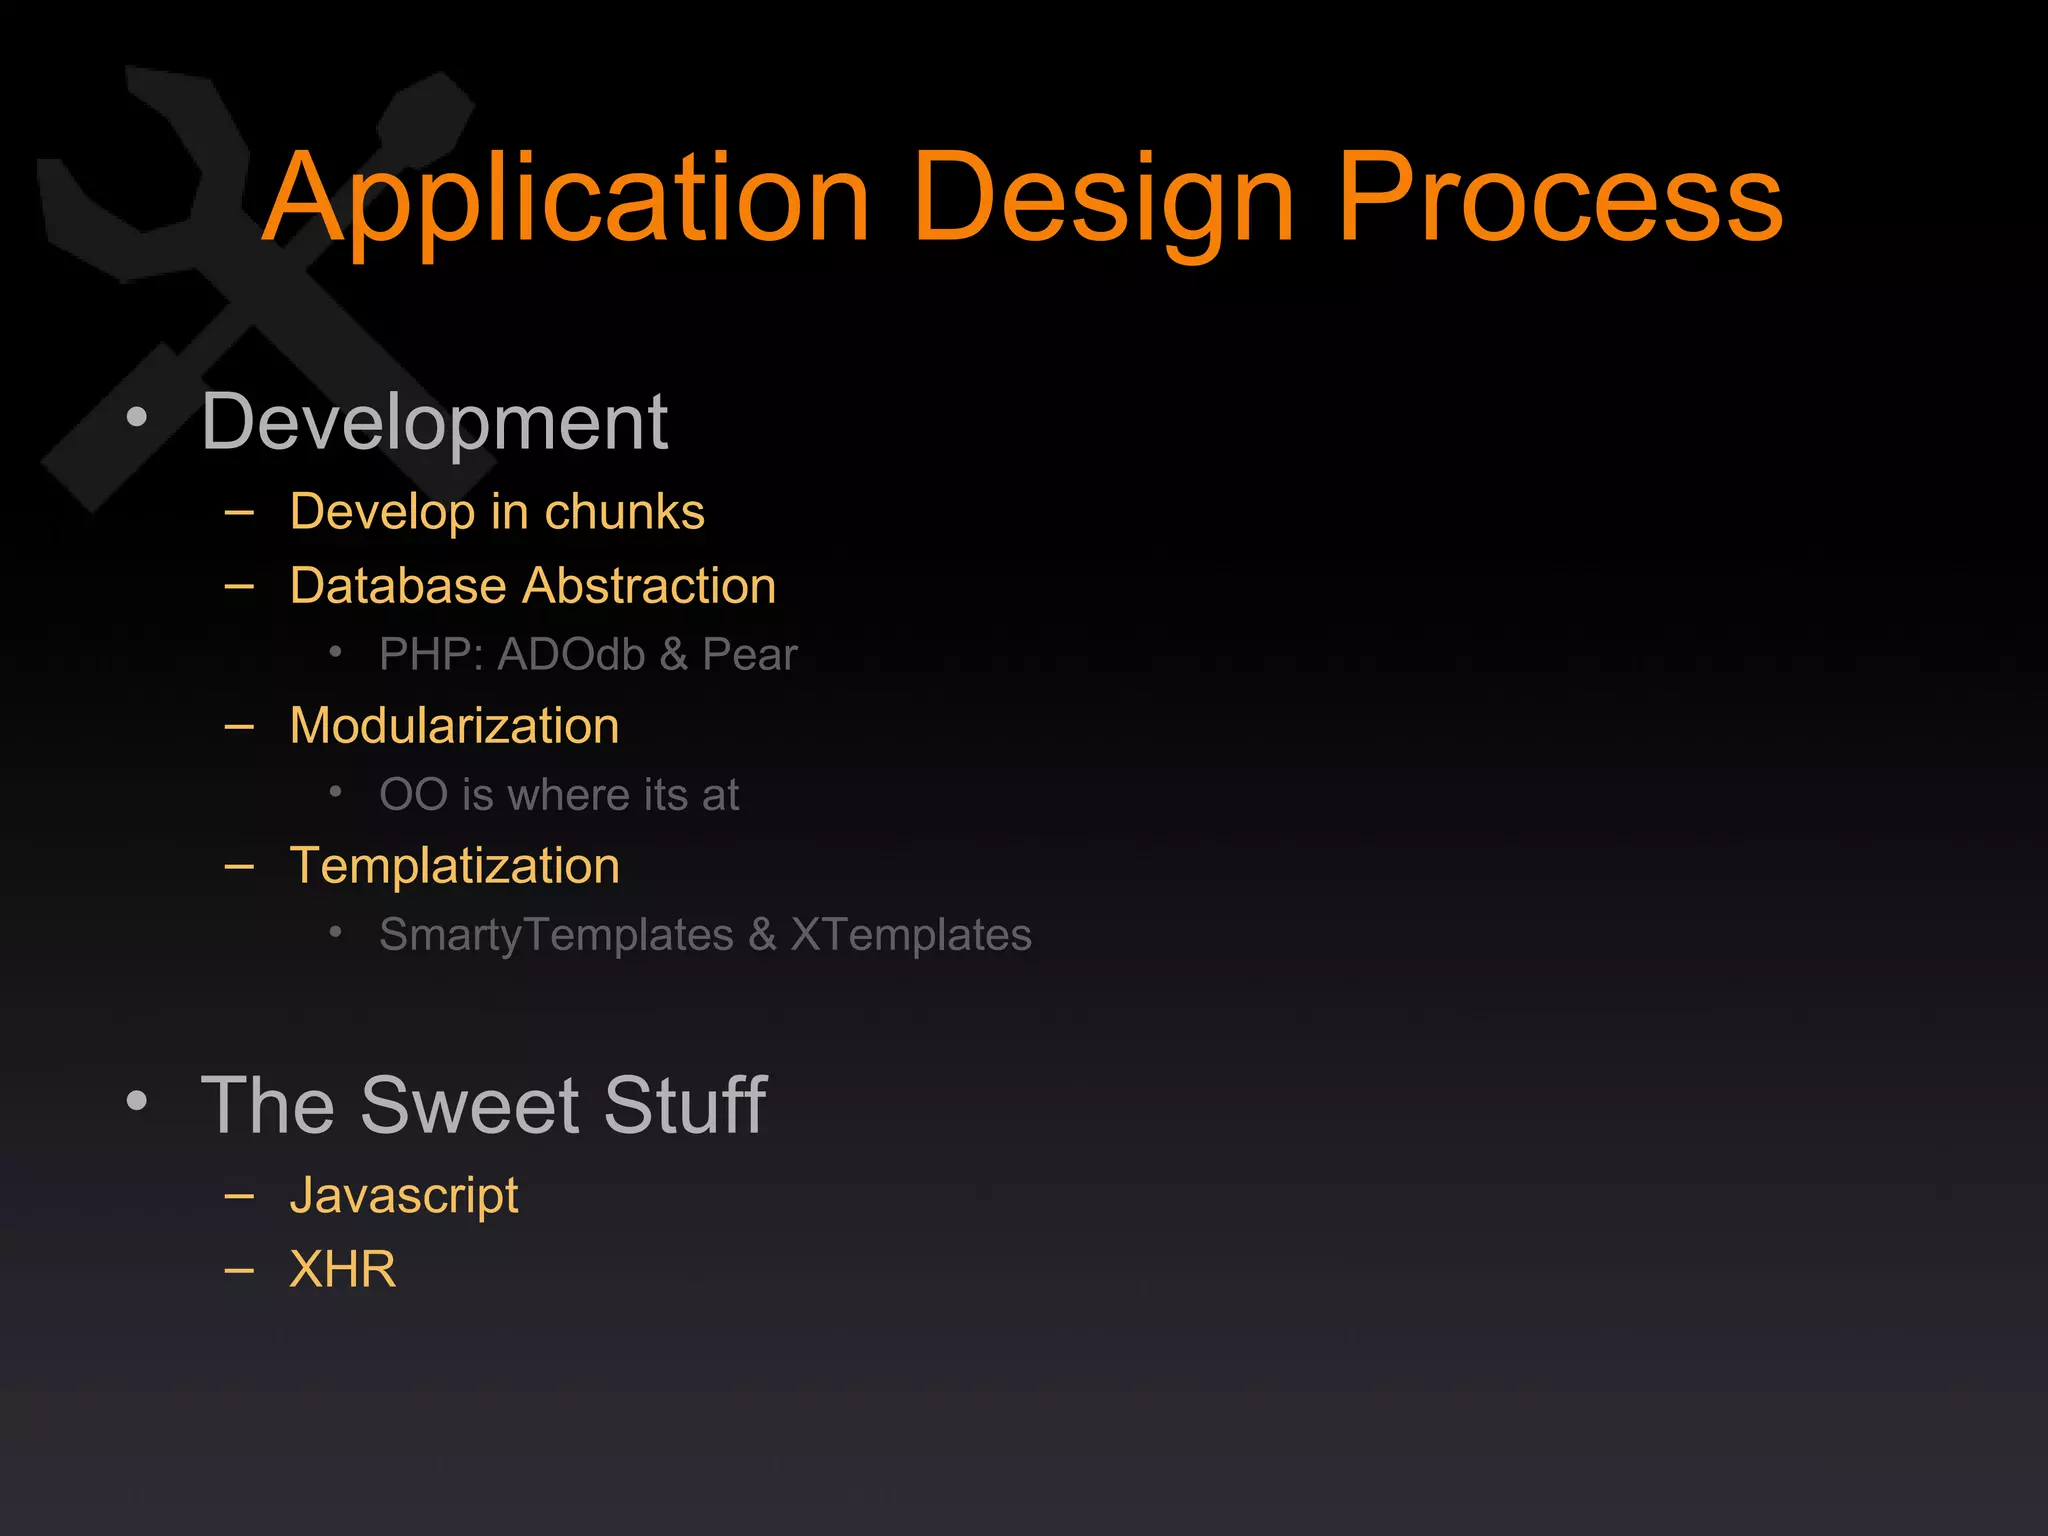This screenshot has width=2048, height=1536.
Task: Click the bullet dot before The Sweet Stuff
Action: click(137, 1101)
